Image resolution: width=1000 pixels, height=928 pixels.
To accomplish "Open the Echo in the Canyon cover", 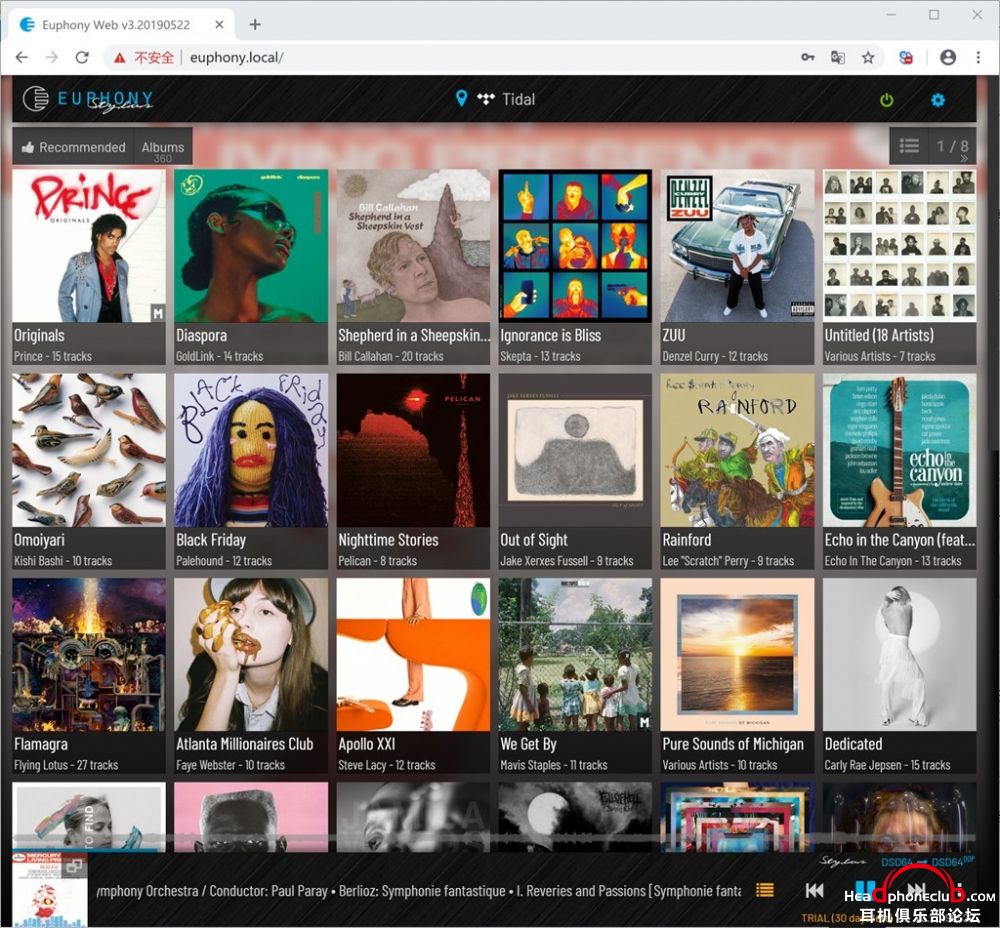I will point(899,450).
